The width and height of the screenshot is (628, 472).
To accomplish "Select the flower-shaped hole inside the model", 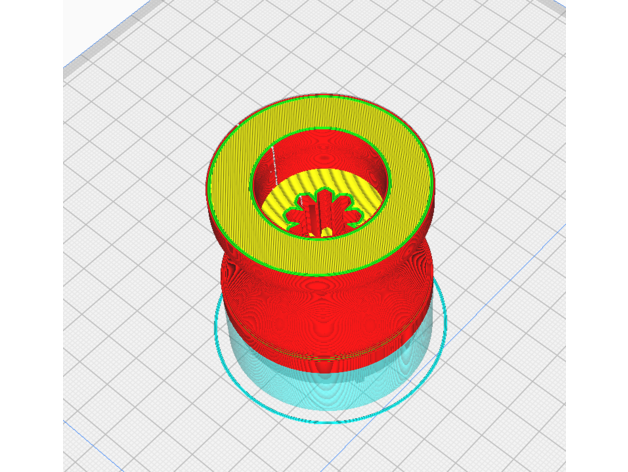I will click(x=318, y=211).
